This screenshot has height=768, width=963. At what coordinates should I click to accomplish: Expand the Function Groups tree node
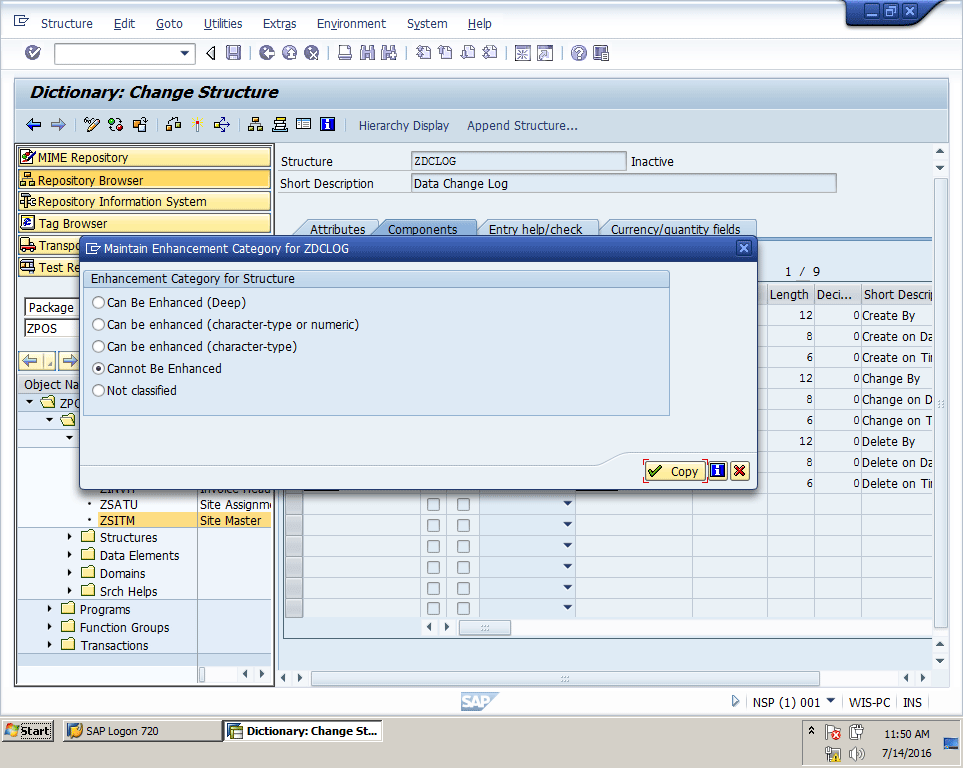(x=50, y=628)
